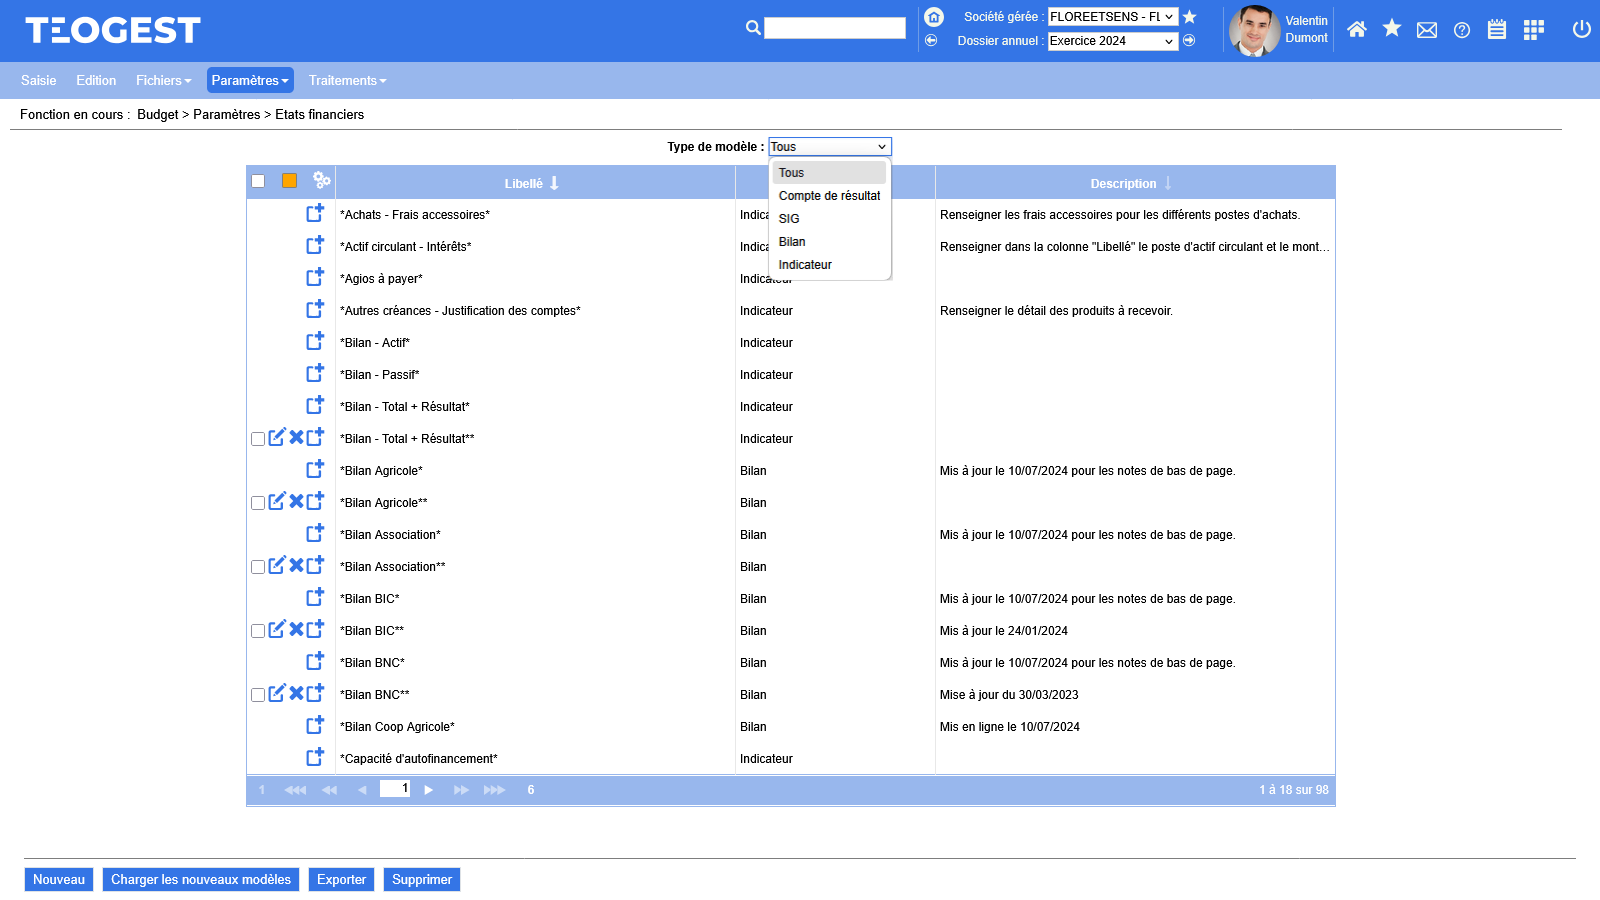Open the apps grid icon
This screenshot has height=900, width=1600.
[1533, 30]
